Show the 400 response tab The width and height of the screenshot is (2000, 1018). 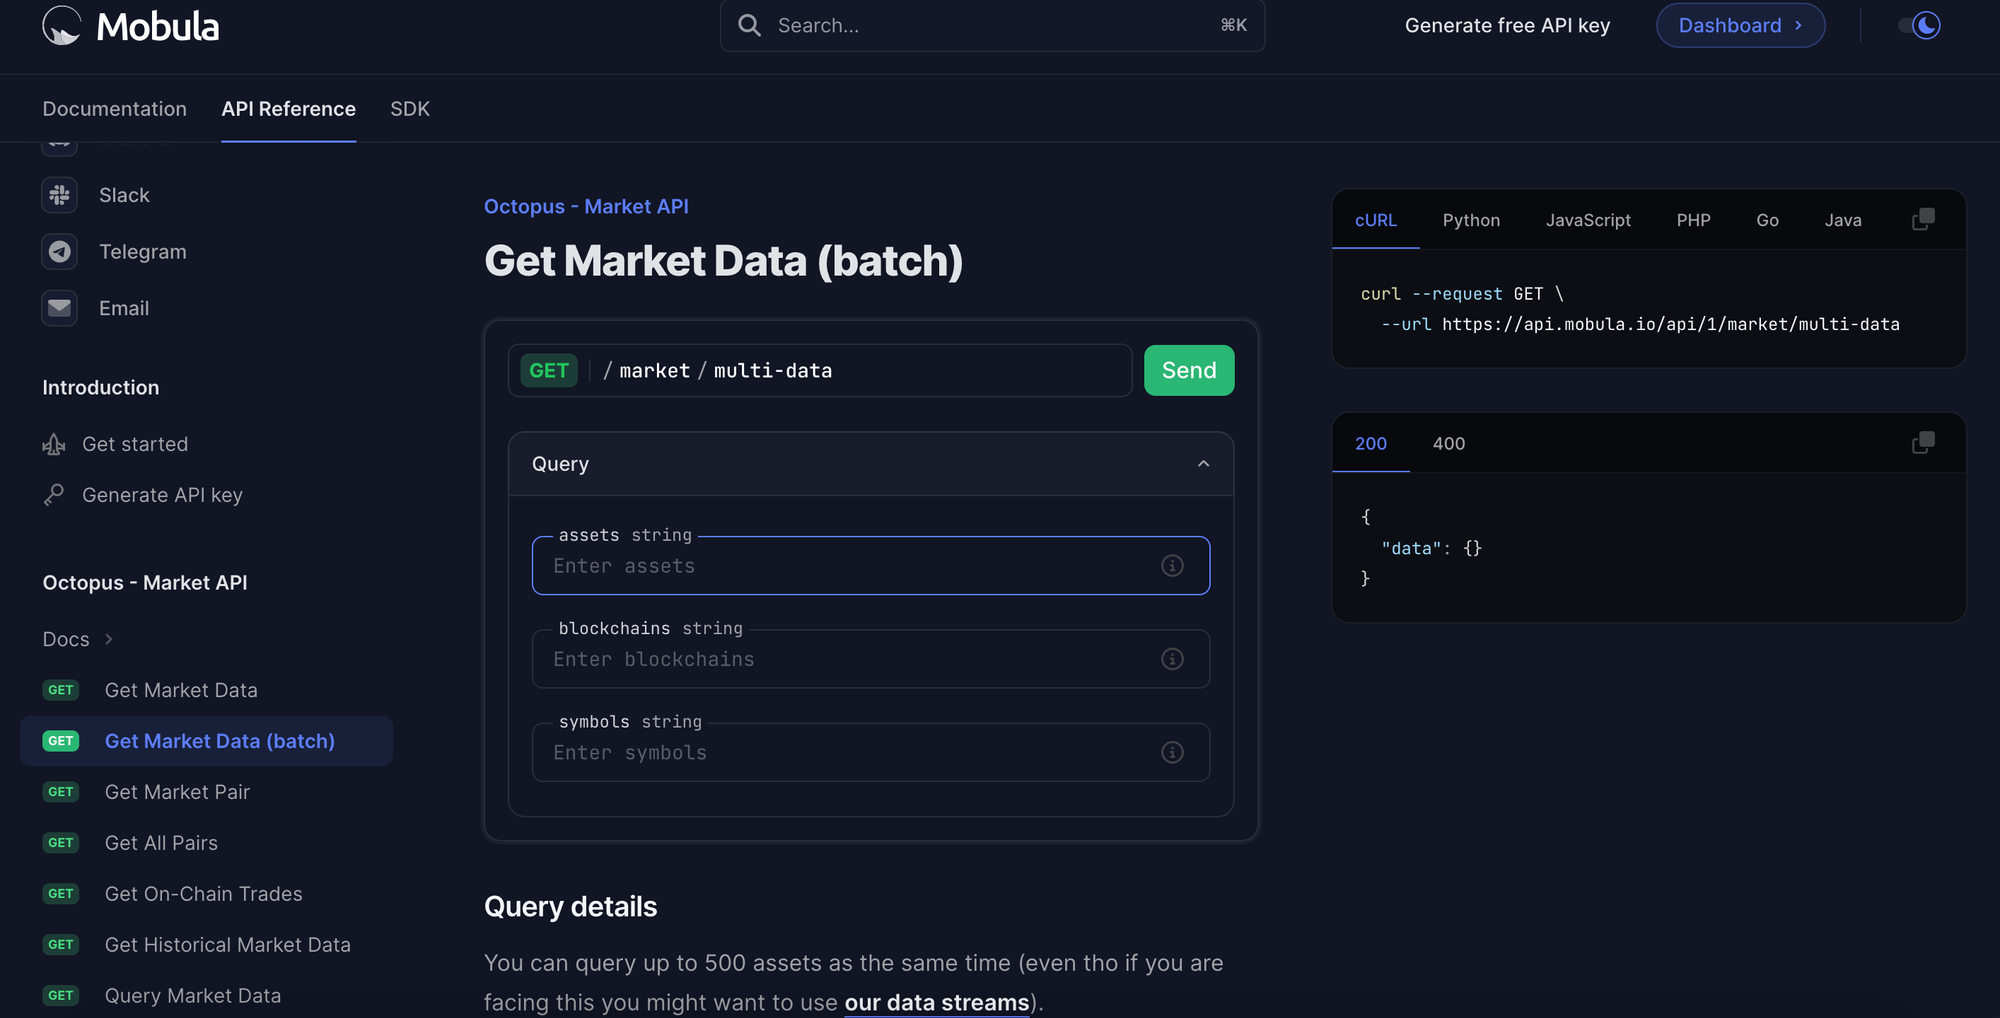[x=1449, y=443]
